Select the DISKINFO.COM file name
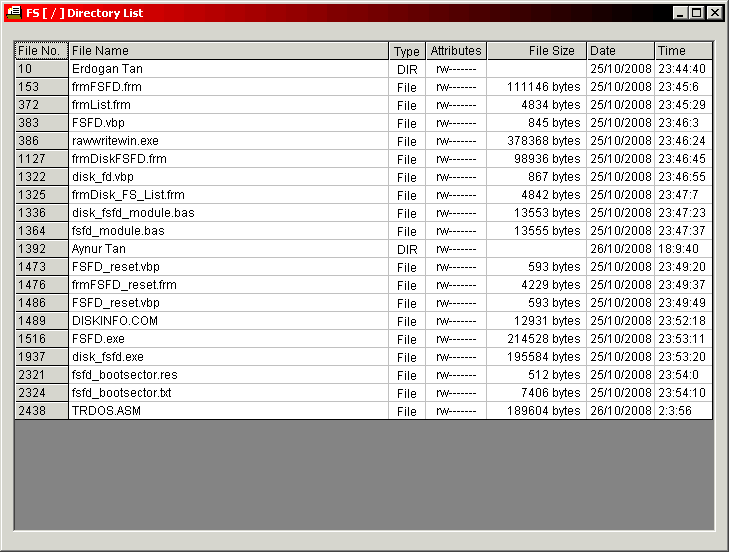 (x=115, y=321)
